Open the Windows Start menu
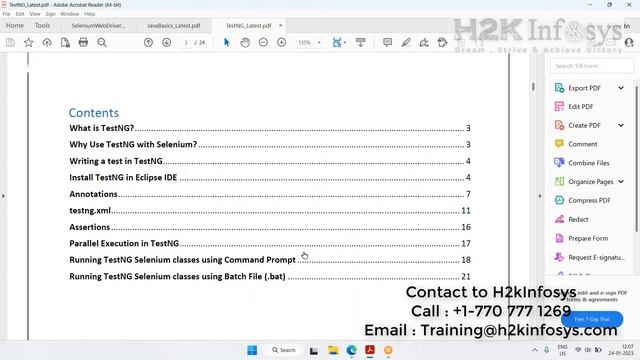640x360 pixels. [252, 350]
